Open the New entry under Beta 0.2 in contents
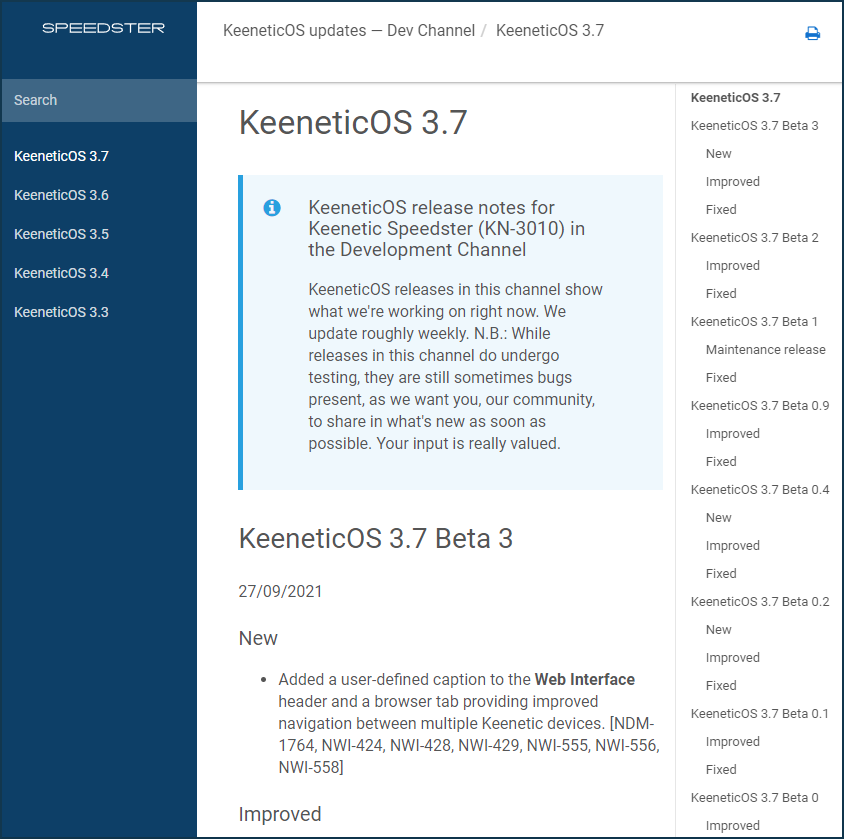 (x=719, y=629)
